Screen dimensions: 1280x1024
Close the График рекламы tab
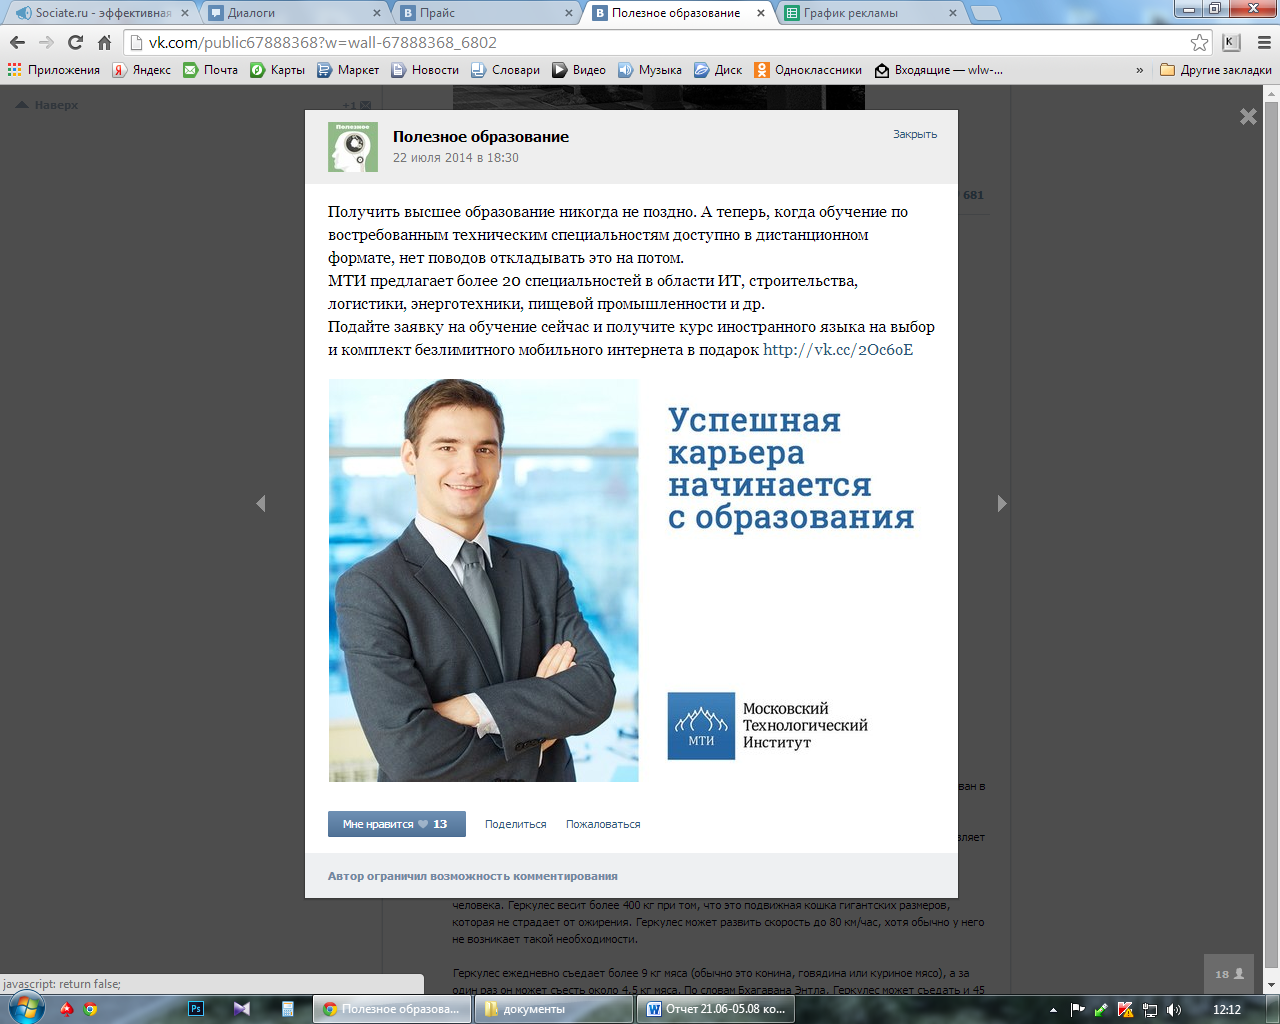click(x=953, y=13)
